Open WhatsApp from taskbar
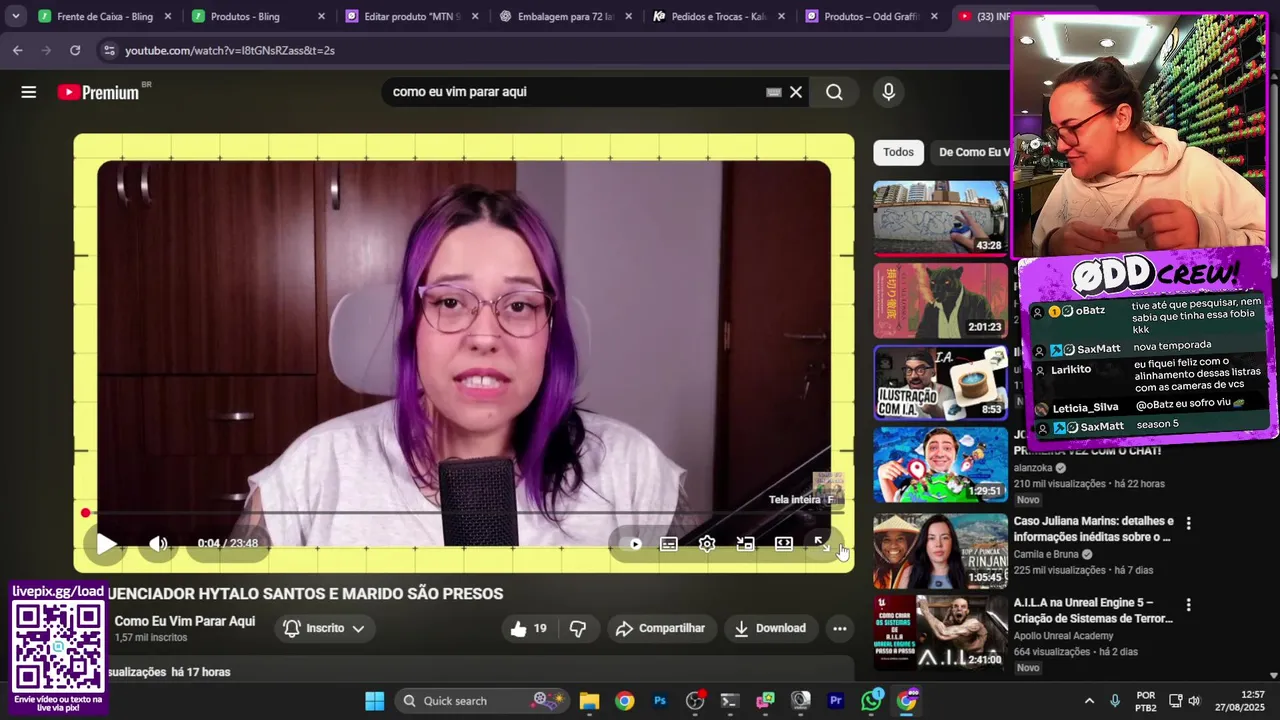This screenshot has width=1280, height=720. click(872, 701)
